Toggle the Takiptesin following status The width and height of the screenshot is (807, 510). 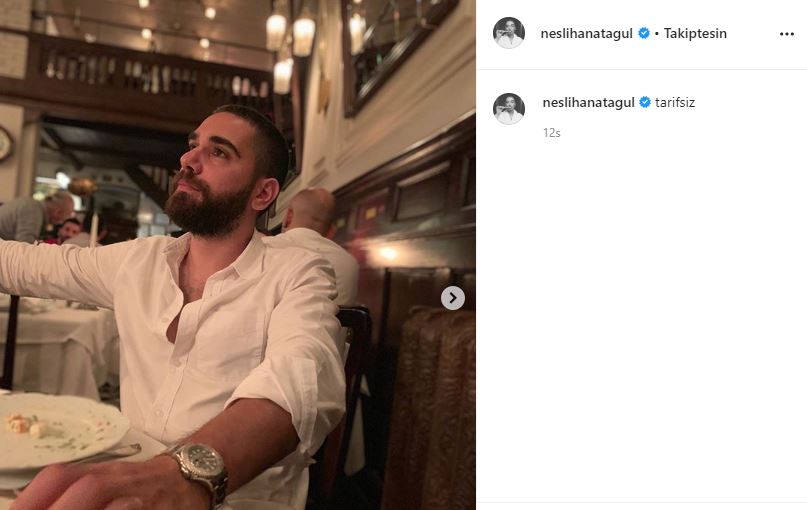[x=695, y=33]
